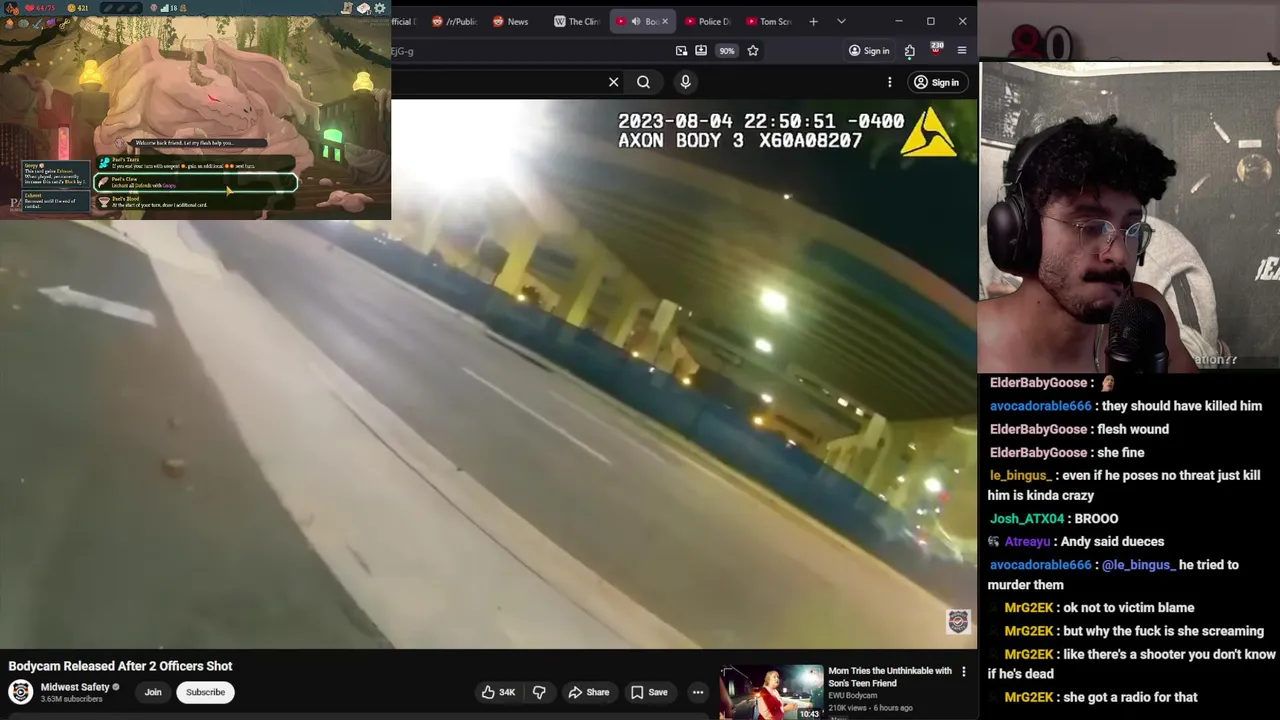Close the active Bodycam YouTube tab
1280x720 pixels.
(x=664, y=21)
